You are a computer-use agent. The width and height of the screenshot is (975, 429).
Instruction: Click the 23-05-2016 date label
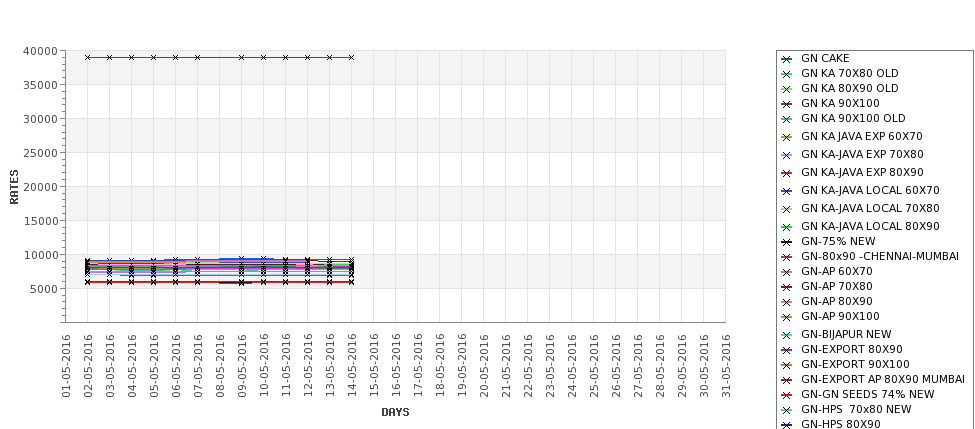[x=550, y=366]
